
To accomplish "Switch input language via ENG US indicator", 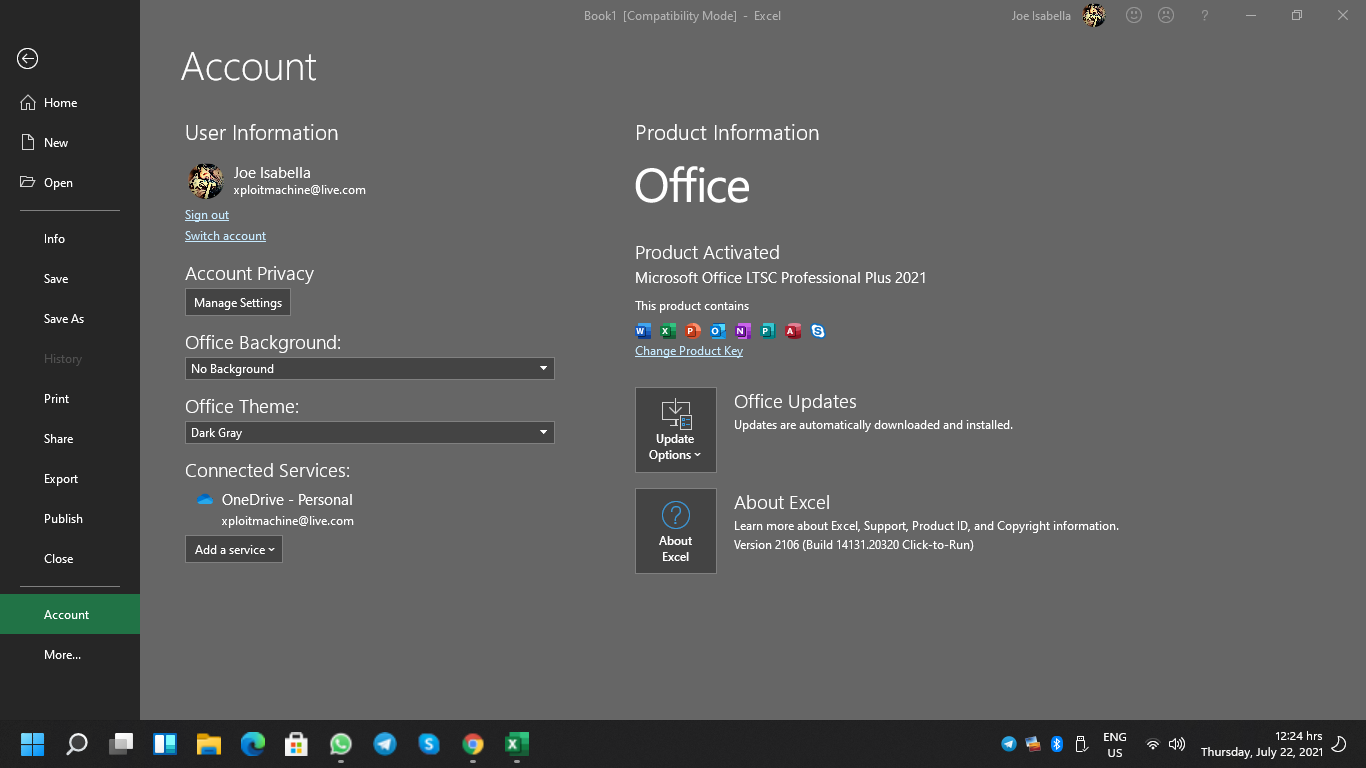I will pos(1115,745).
